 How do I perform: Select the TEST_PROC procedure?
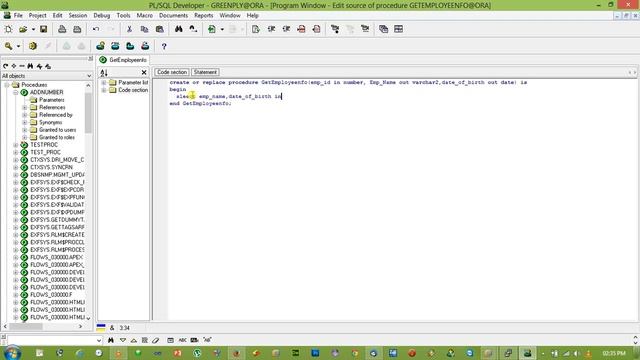point(45,152)
